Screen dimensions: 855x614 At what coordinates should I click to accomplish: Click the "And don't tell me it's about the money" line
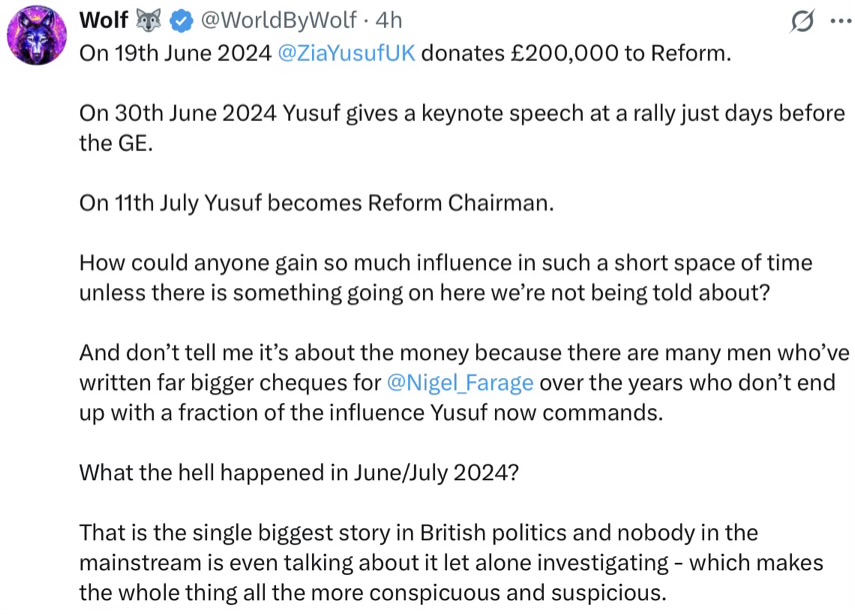click(464, 353)
